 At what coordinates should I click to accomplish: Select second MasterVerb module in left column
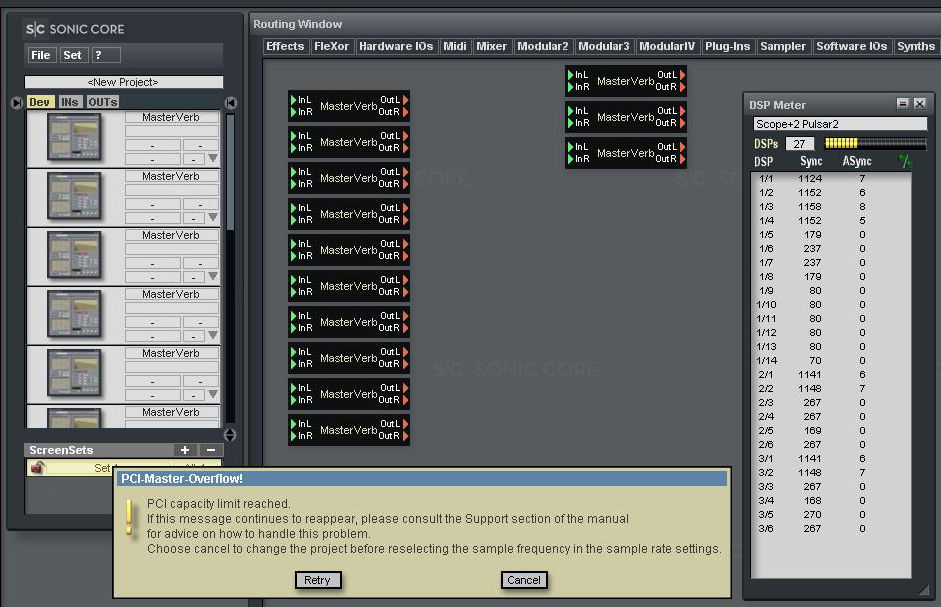coord(349,142)
